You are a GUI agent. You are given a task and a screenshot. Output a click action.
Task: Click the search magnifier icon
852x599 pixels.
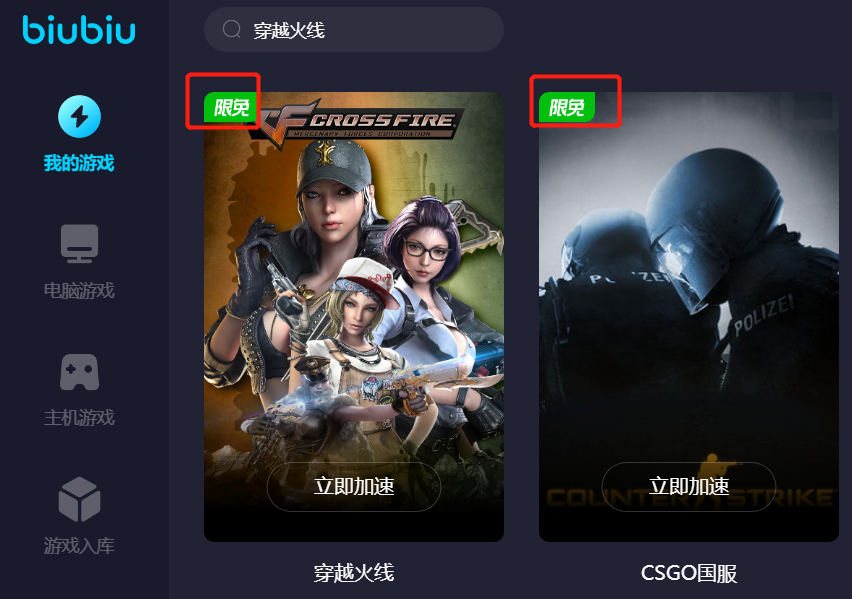click(232, 29)
